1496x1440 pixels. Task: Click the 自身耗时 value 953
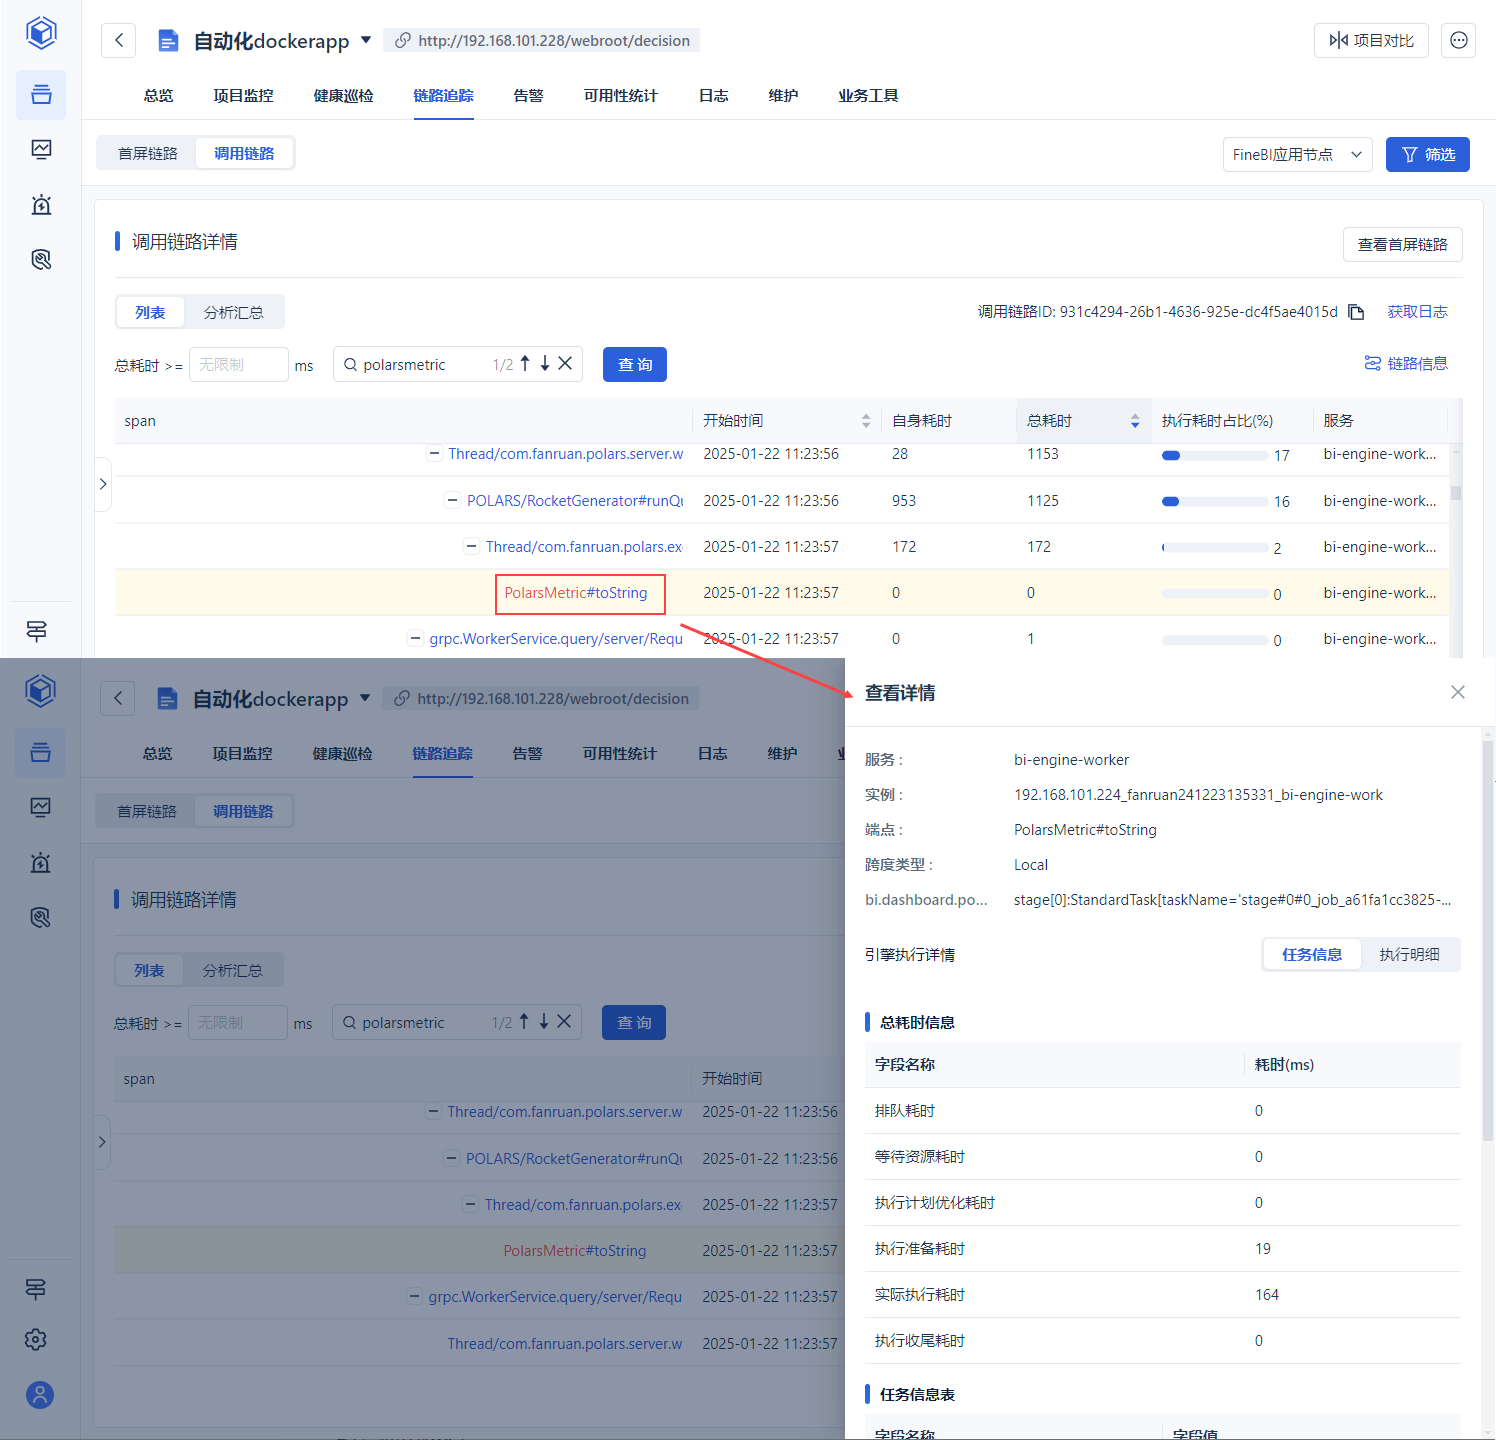point(905,500)
